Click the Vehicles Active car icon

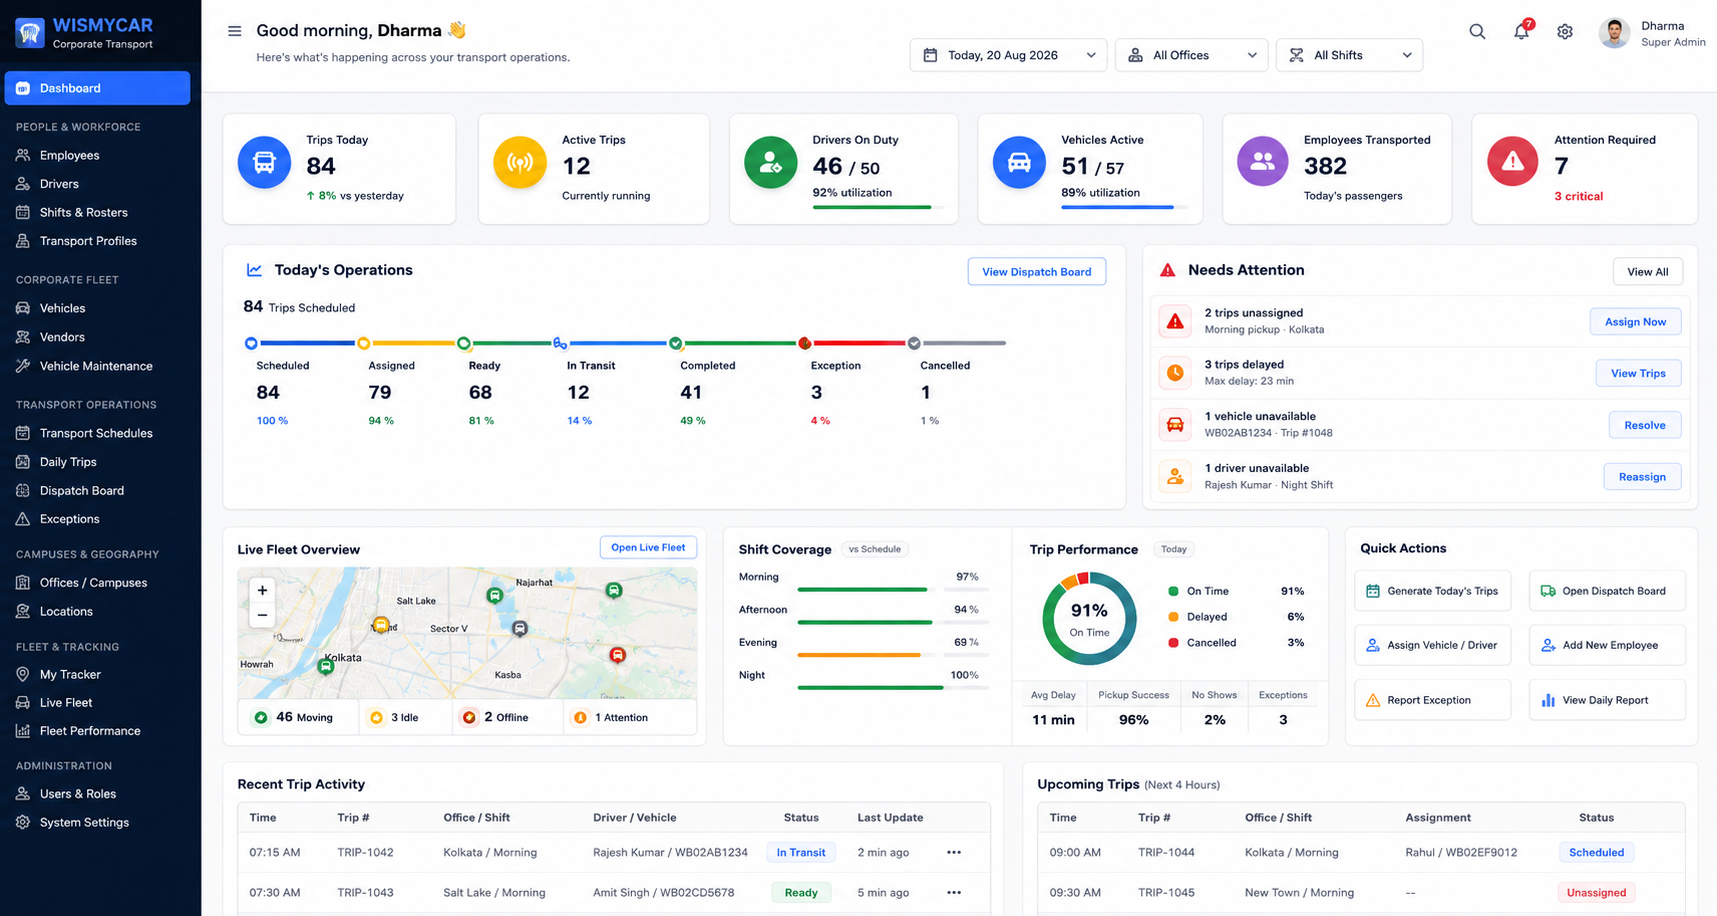pos(1019,162)
